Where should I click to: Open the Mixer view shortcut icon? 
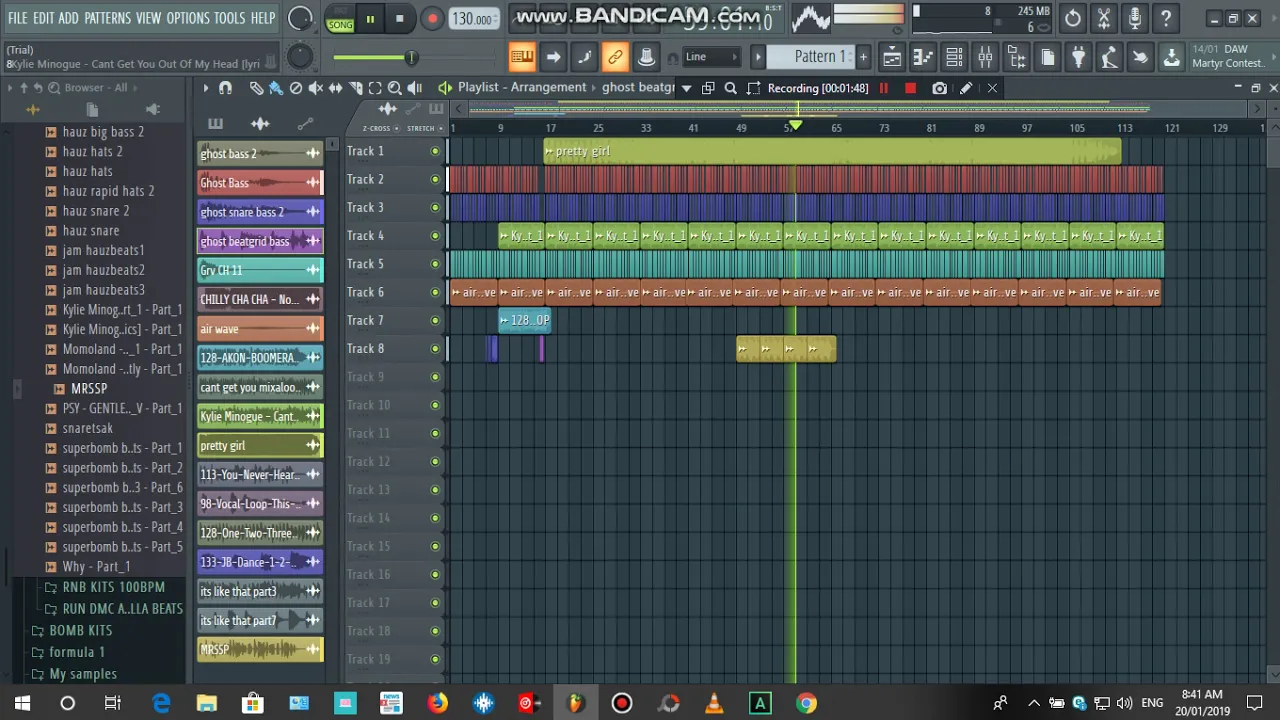point(985,57)
